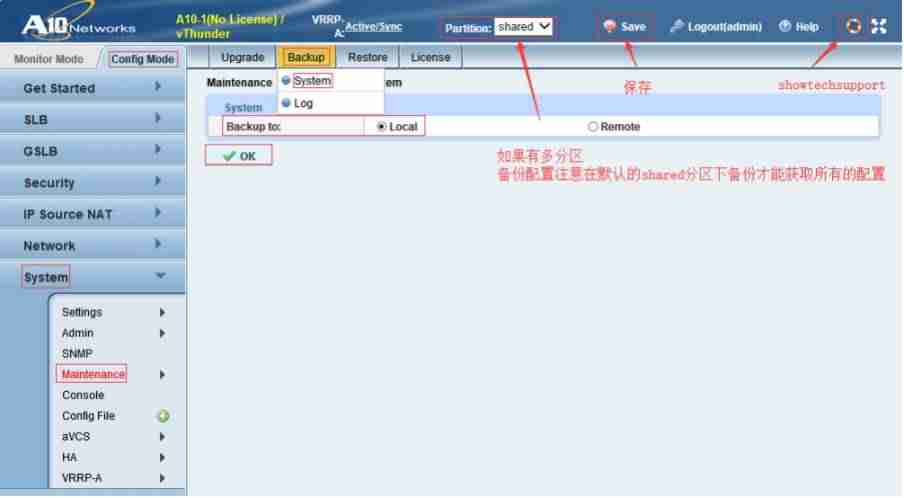Expand the Security section arrow
This screenshot has height=498, width=904.
point(157,181)
